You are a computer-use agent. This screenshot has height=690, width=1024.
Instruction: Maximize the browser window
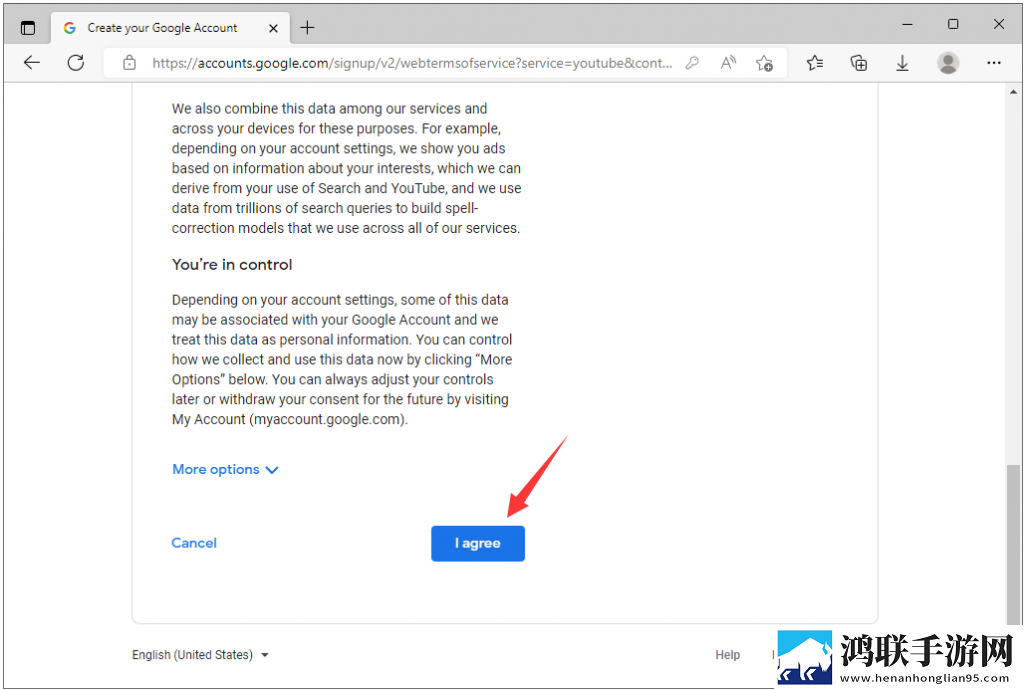[953, 24]
